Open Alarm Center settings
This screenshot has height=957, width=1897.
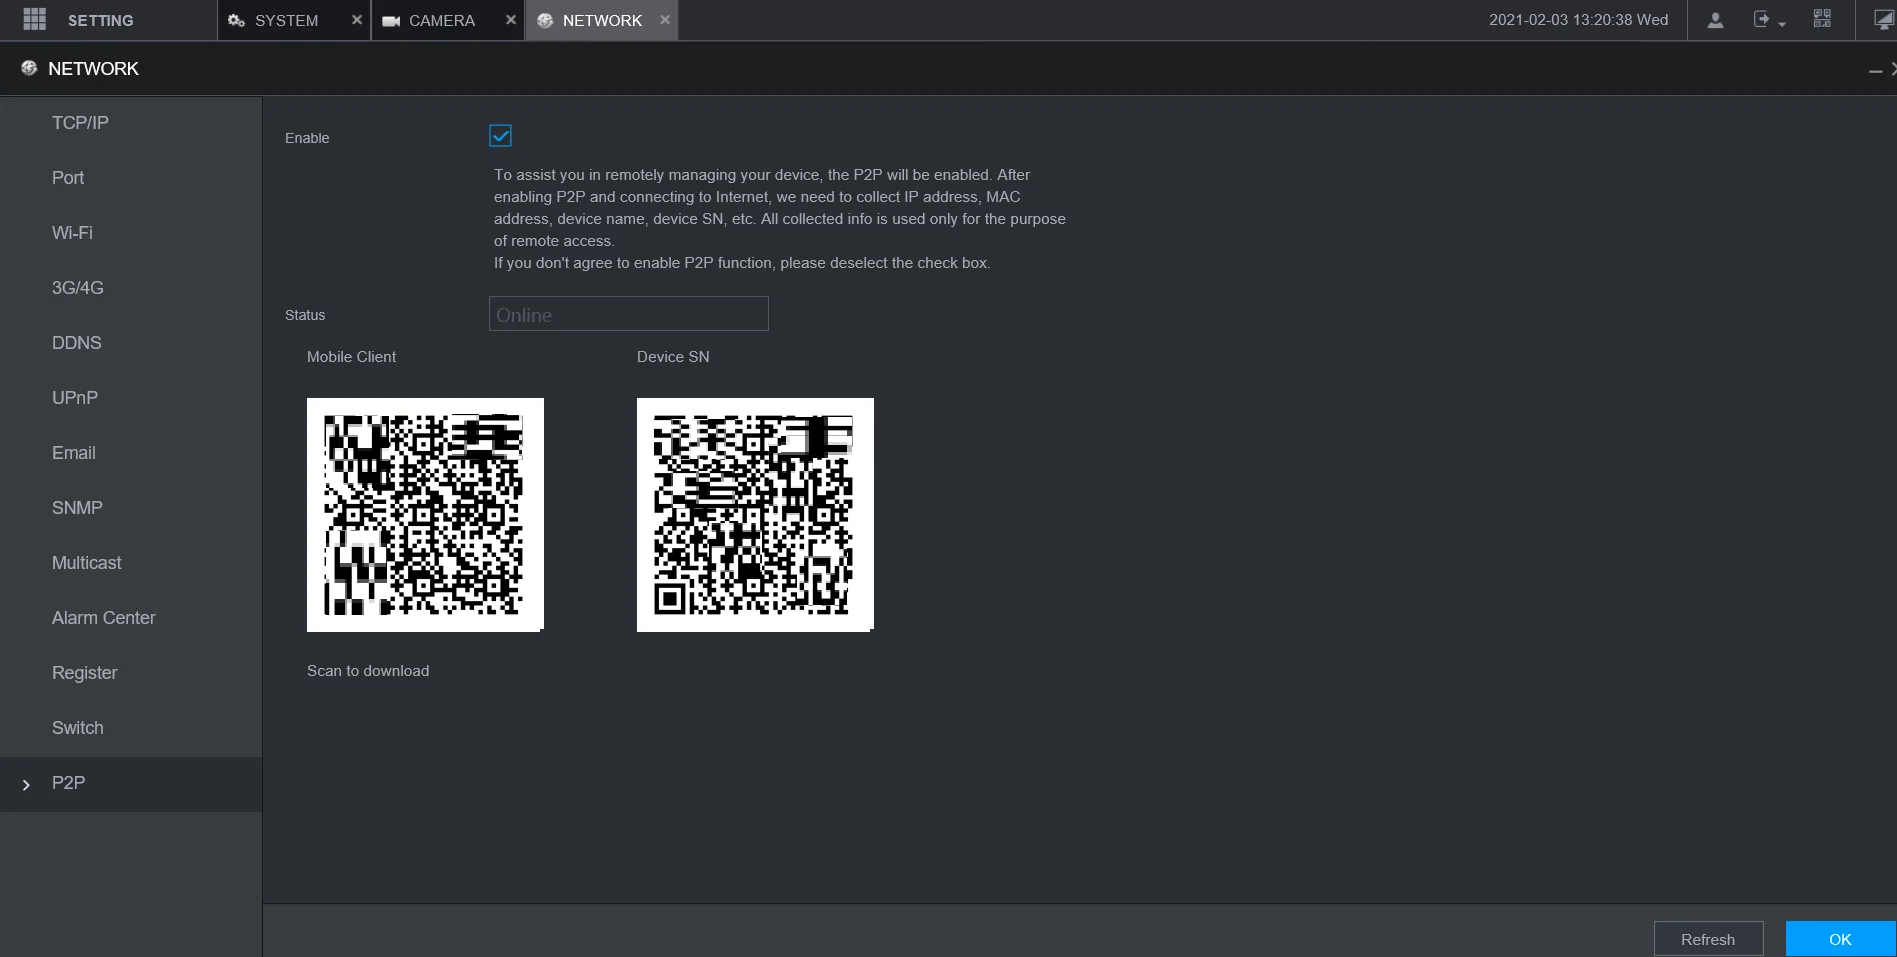pyautogui.click(x=131, y=618)
